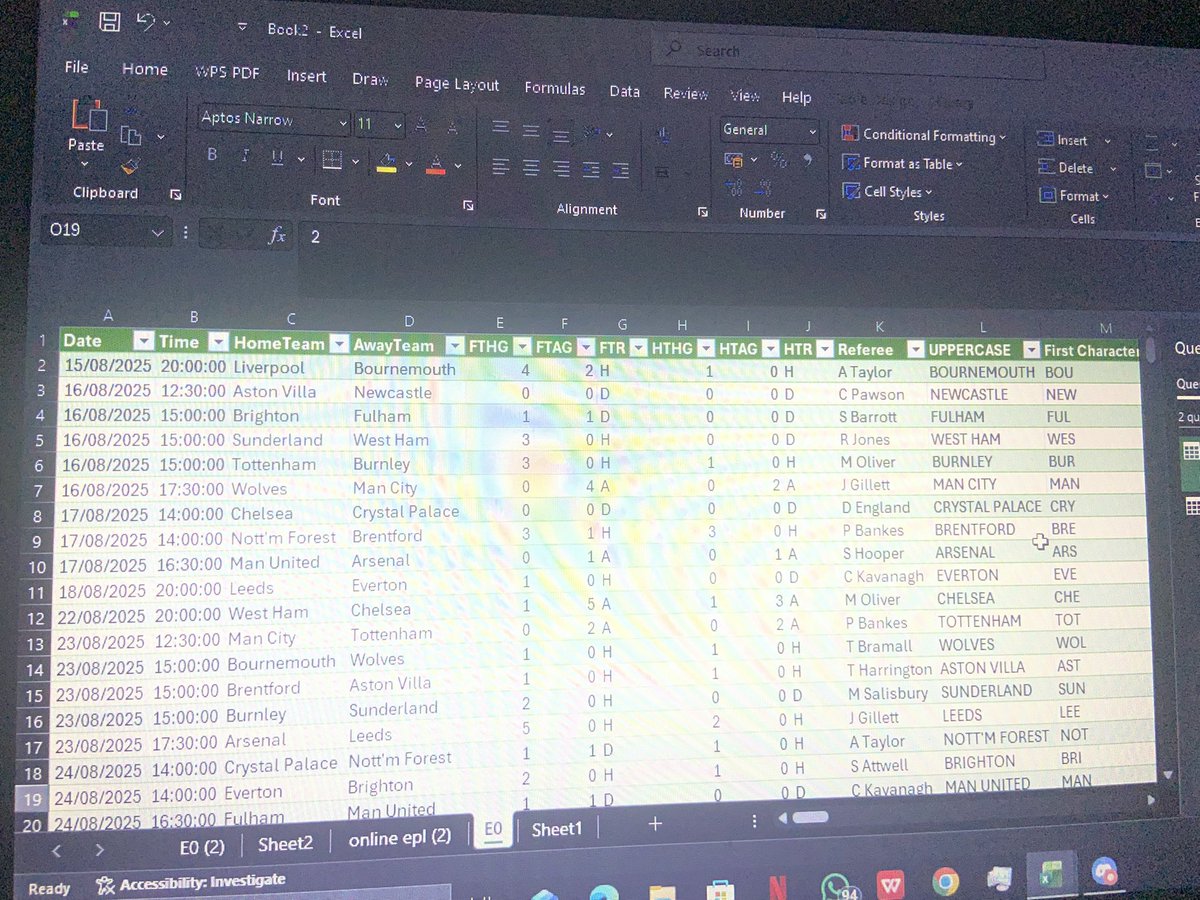This screenshot has width=1200, height=900.
Task: Open the Font dialog launcher
Action: (468, 205)
